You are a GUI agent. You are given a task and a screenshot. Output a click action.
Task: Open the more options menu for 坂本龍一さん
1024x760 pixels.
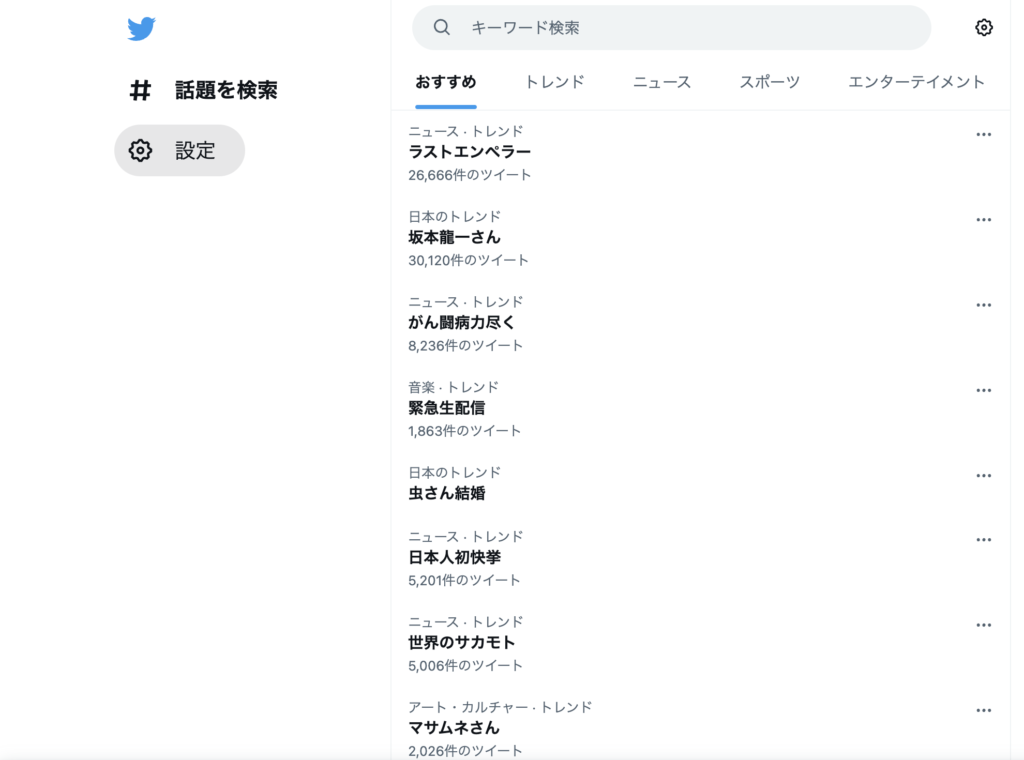(983, 219)
